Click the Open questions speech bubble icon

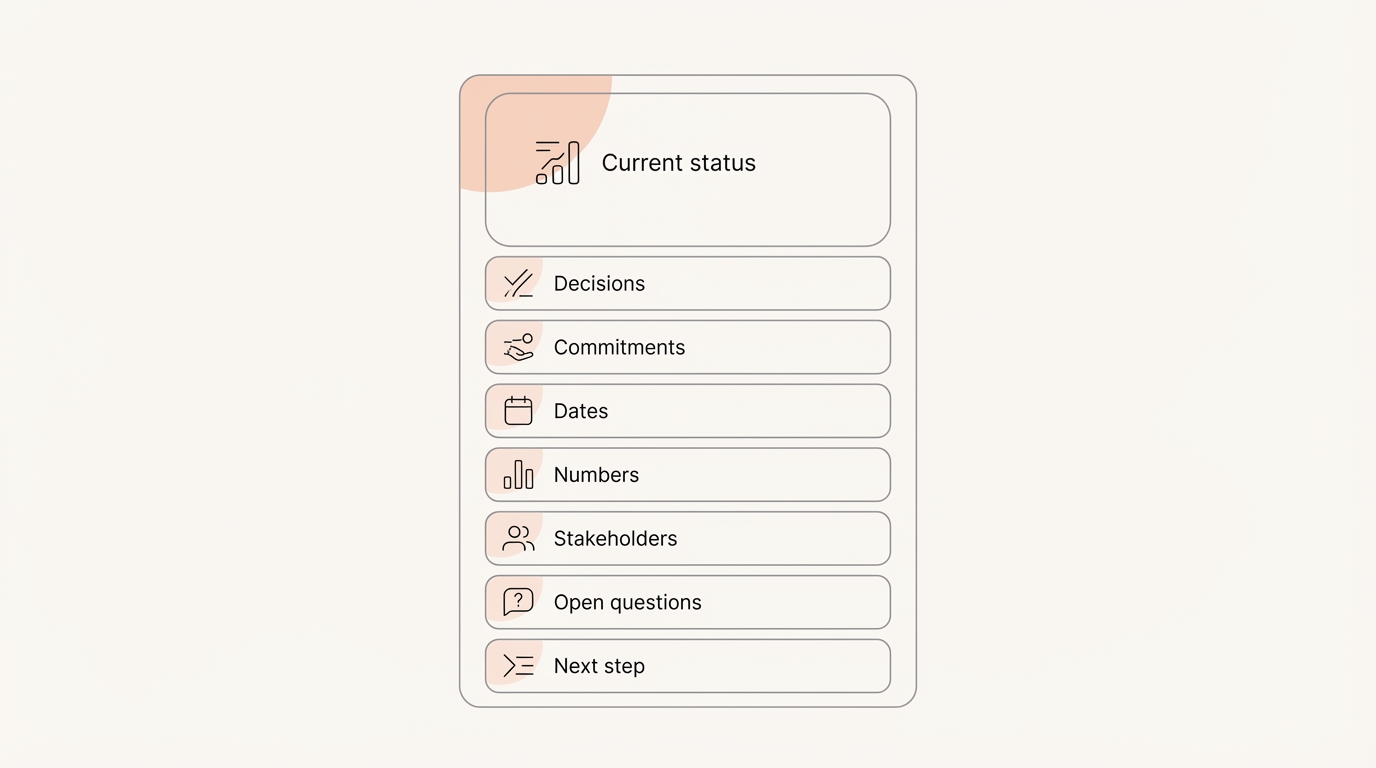click(518, 602)
